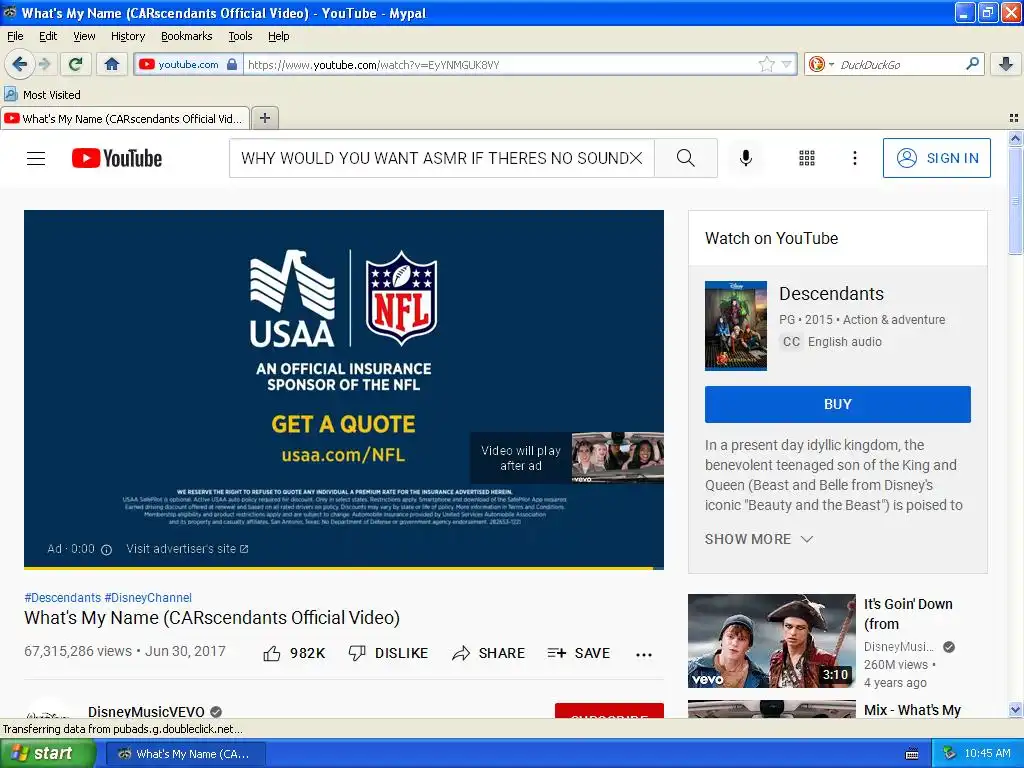The image size is (1024, 768).
Task: Click the BUY button for Descendants
Action: pos(838,404)
